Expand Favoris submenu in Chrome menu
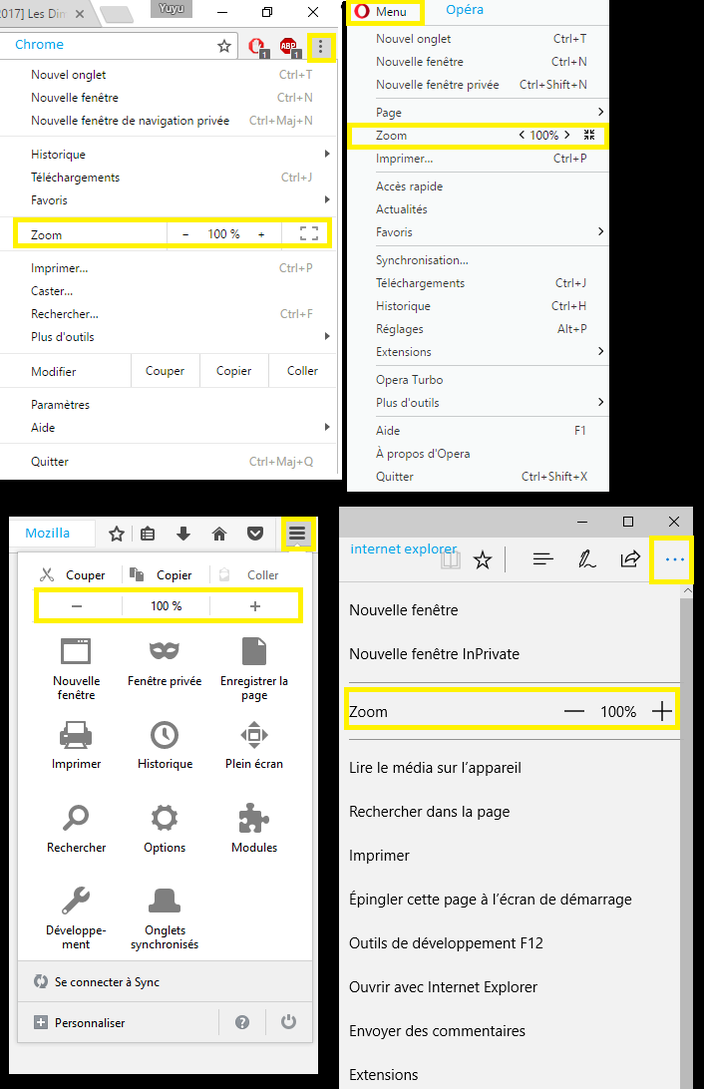 (327, 199)
